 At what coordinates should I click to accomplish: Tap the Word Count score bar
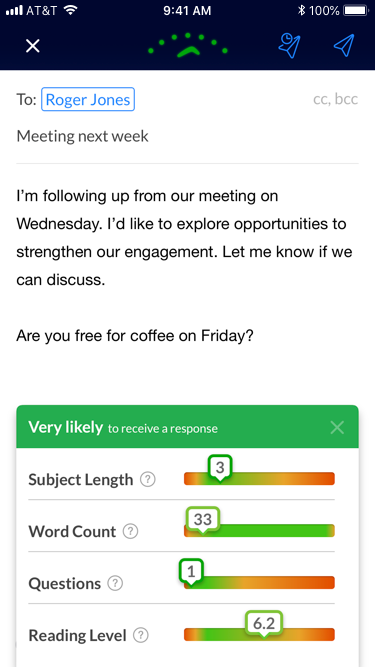click(259, 530)
